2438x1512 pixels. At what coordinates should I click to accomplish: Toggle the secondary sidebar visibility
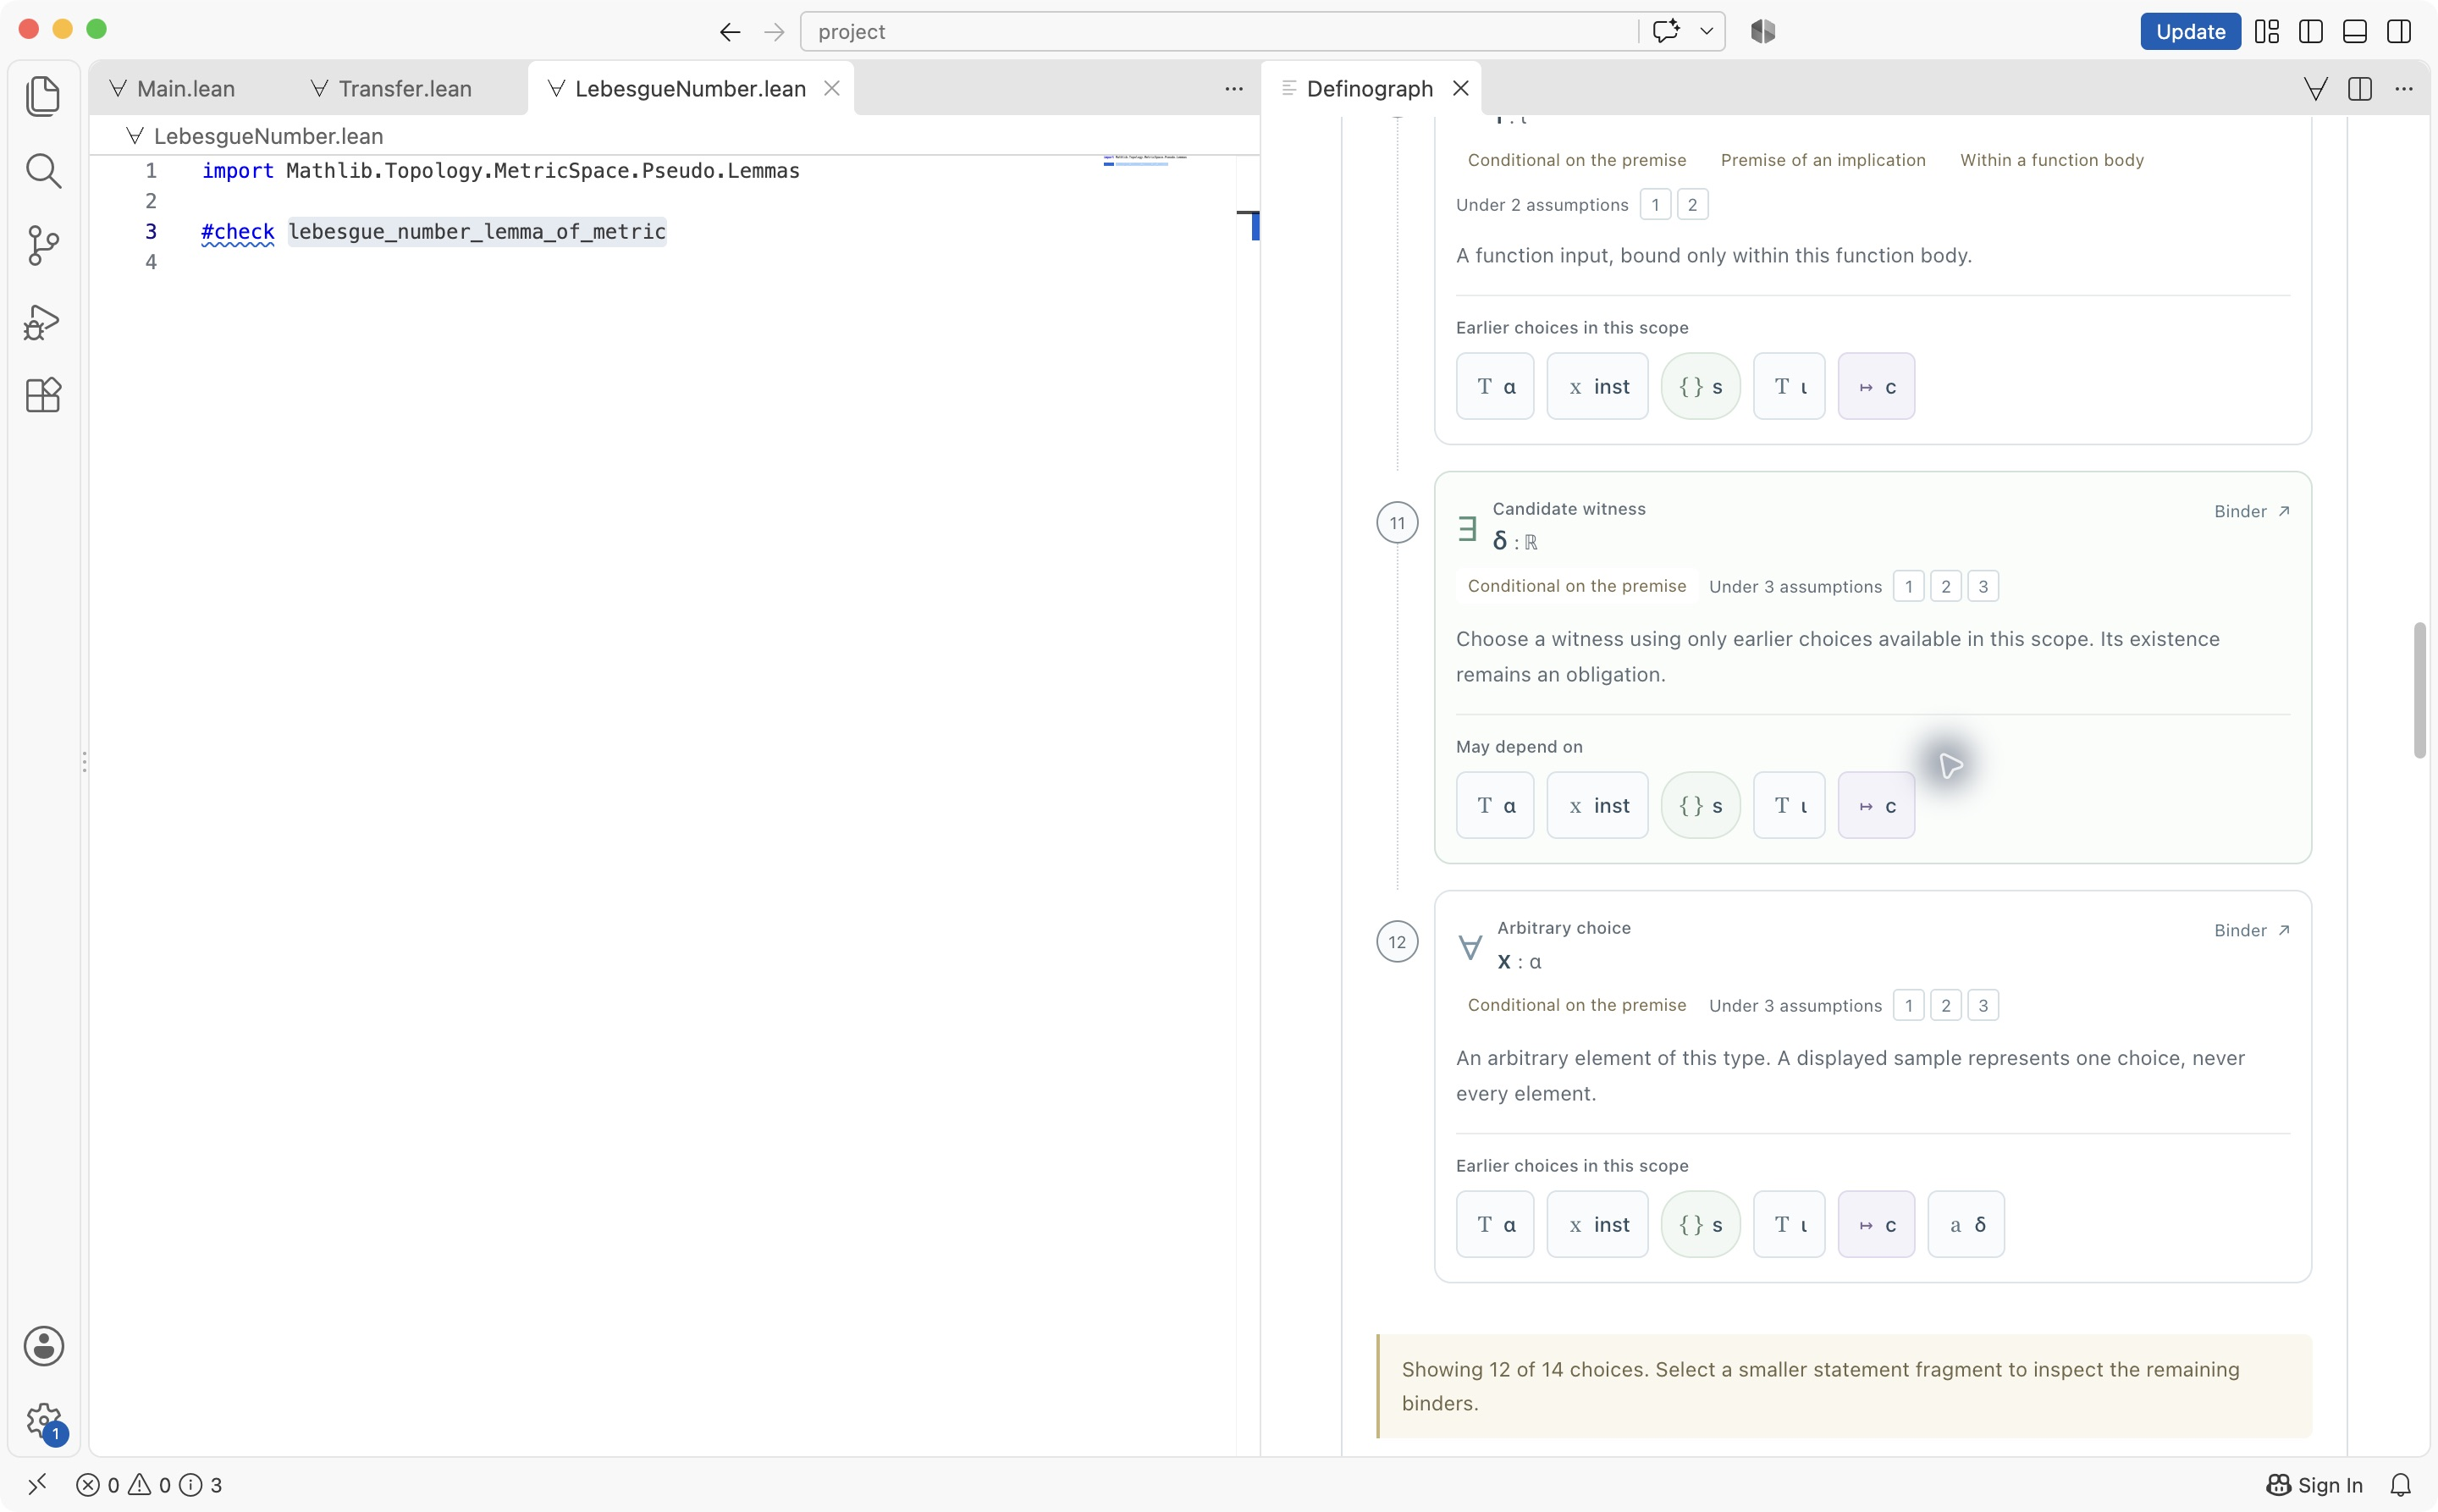click(x=2399, y=31)
